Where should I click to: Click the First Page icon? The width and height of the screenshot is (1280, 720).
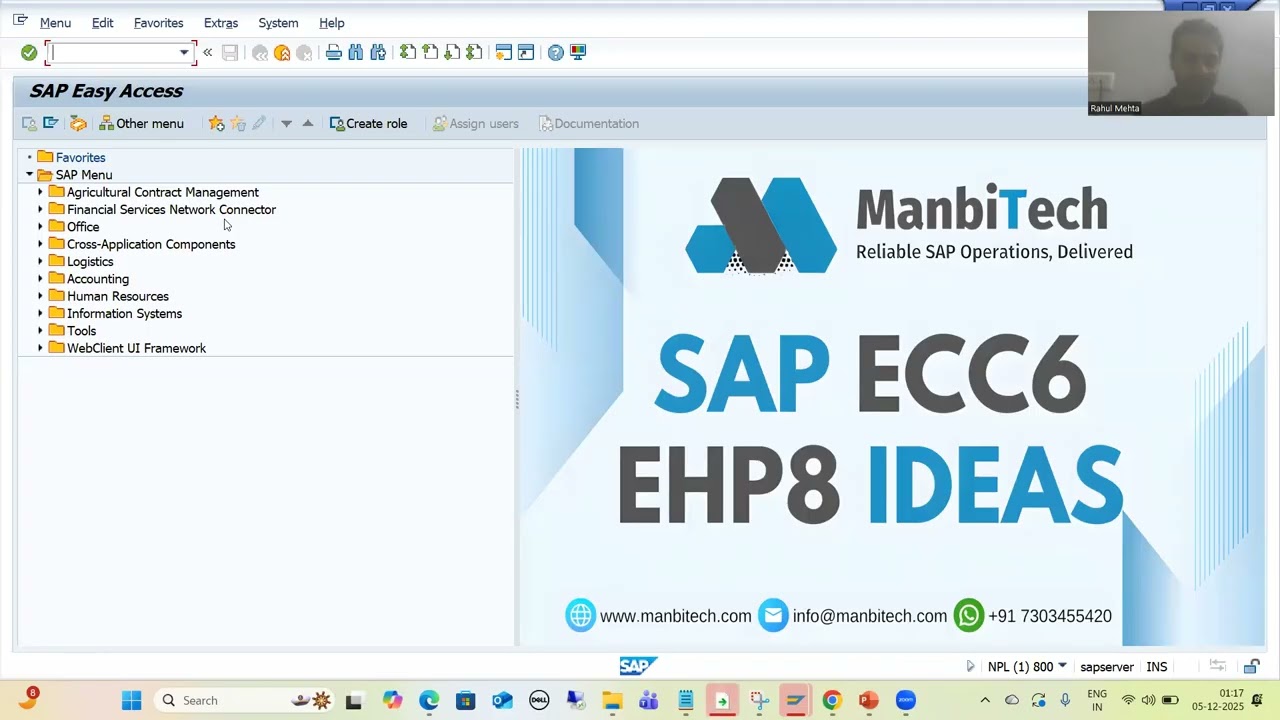408,52
